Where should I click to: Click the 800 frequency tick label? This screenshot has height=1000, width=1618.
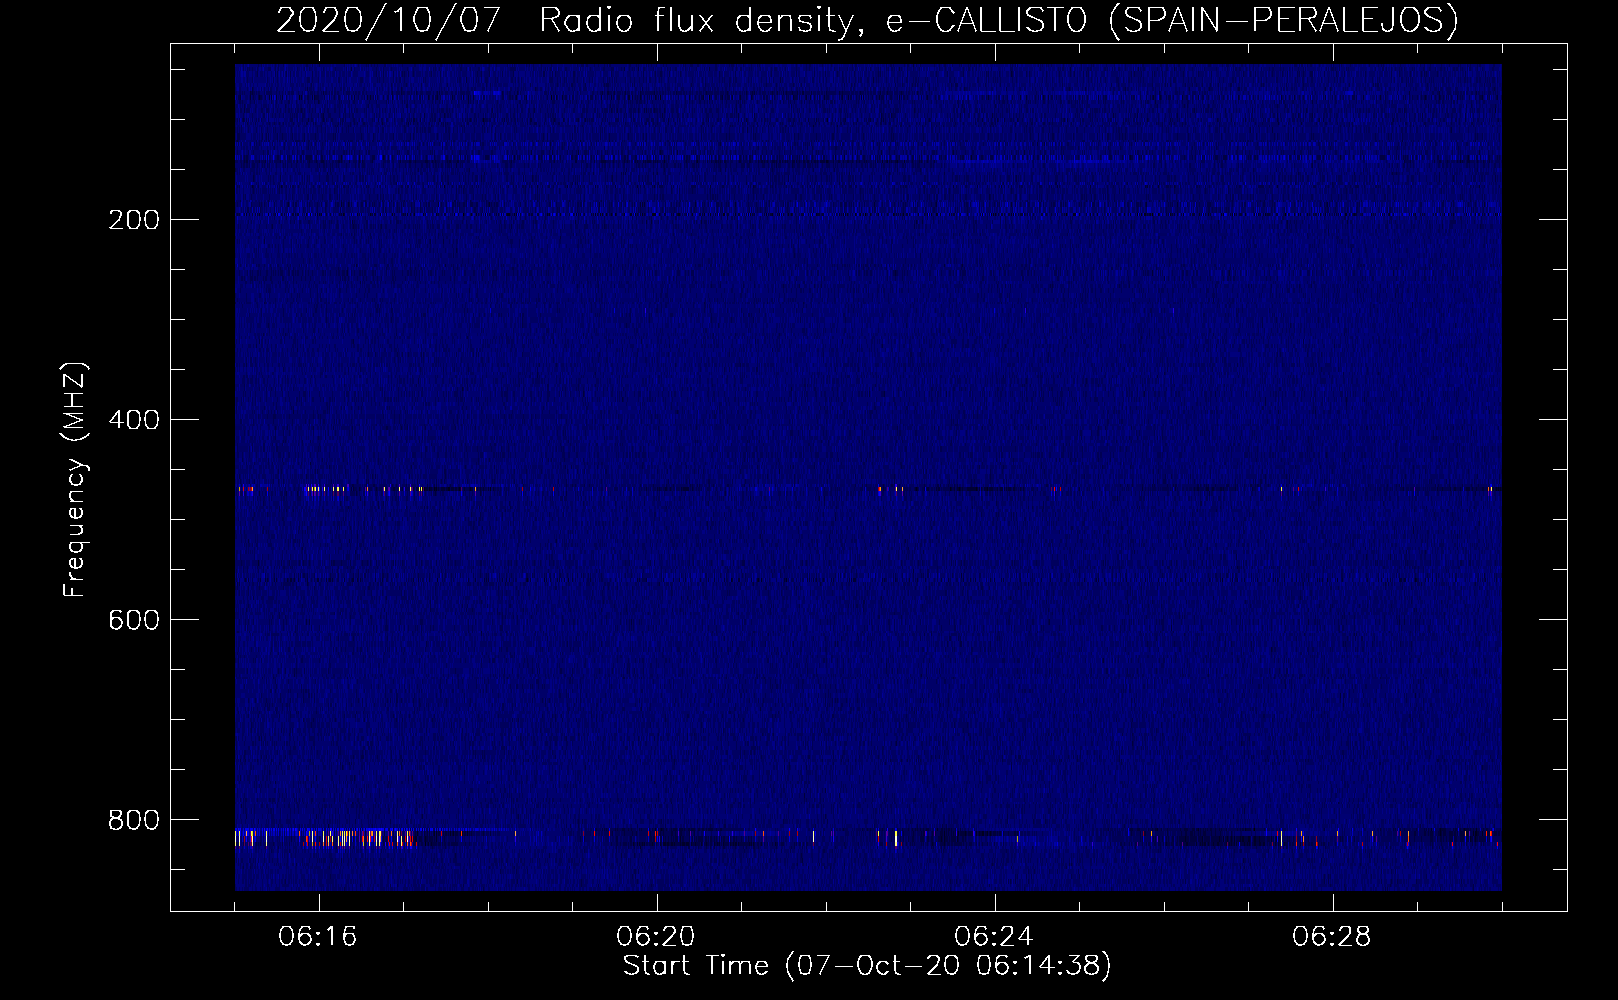point(133,820)
